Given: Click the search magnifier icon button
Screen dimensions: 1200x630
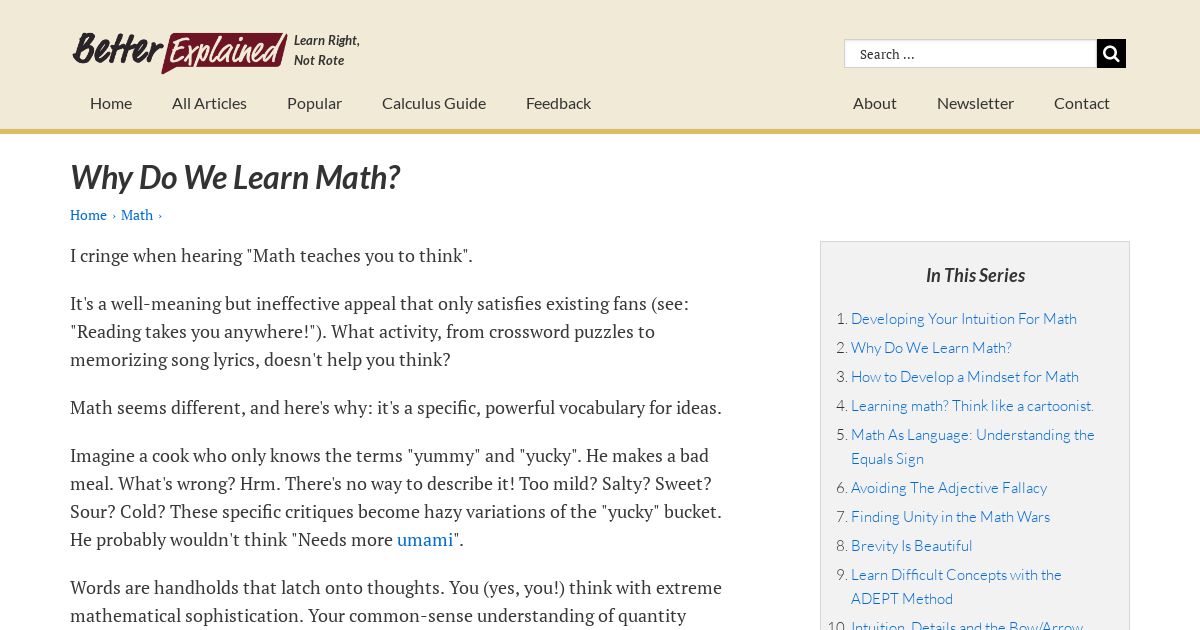Looking at the screenshot, I should [x=1111, y=54].
